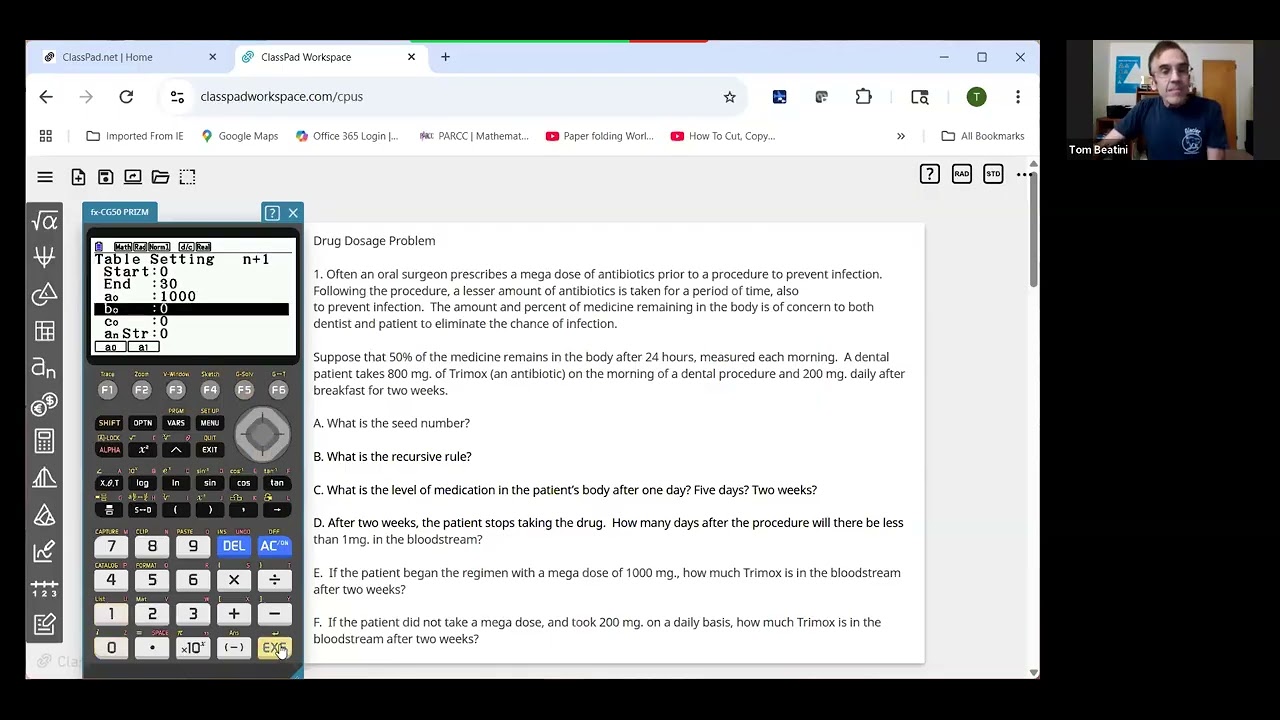Open the Chrome three-dot menu
This screenshot has width=1280, height=720.
1018,97
